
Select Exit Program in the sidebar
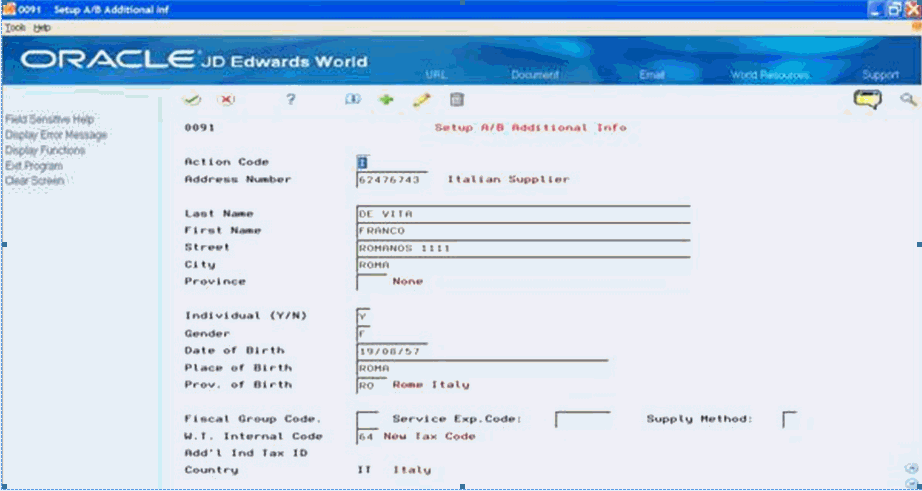point(34,165)
